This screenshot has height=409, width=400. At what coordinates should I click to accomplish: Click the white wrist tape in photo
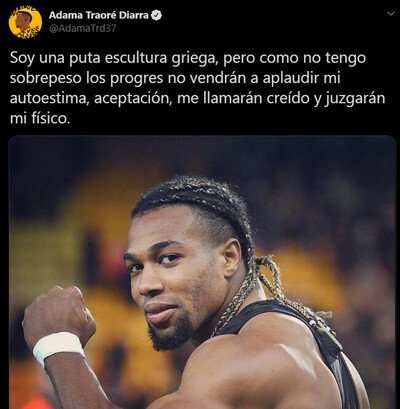(57, 347)
